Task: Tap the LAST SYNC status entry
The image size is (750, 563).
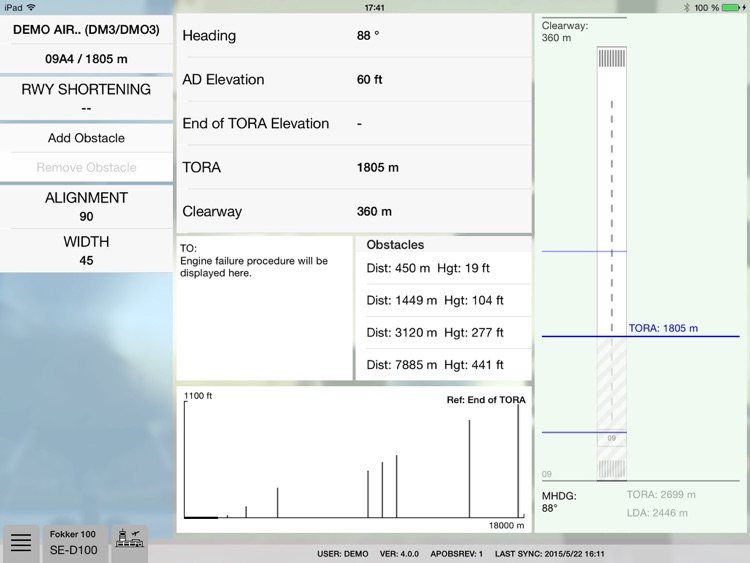Action: (x=550, y=554)
